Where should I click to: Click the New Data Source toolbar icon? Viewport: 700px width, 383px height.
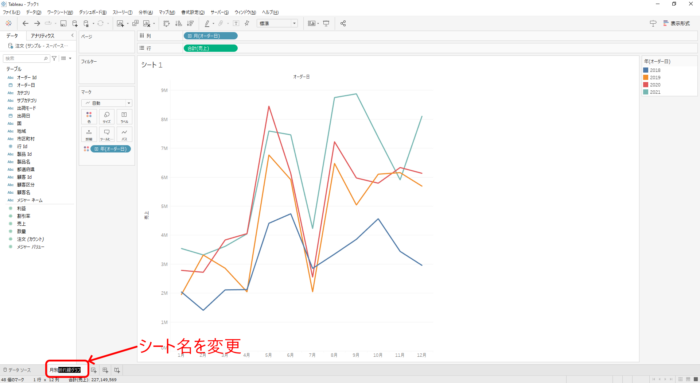pyautogui.click(x=75, y=23)
